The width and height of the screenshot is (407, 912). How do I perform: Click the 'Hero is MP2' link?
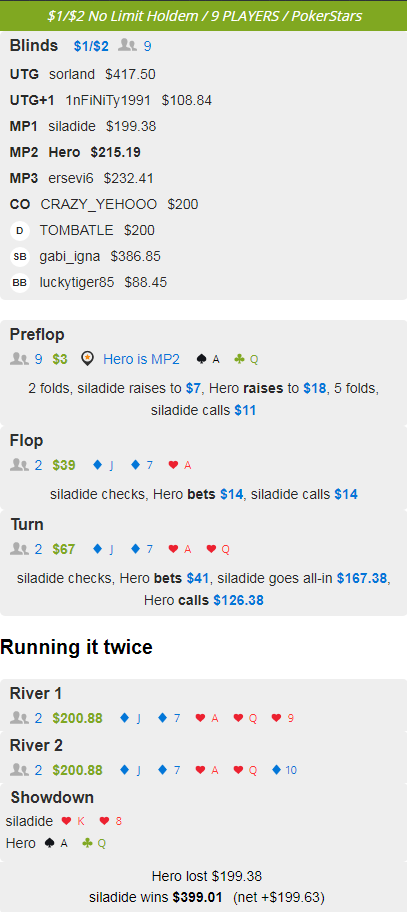click(141, 359)
